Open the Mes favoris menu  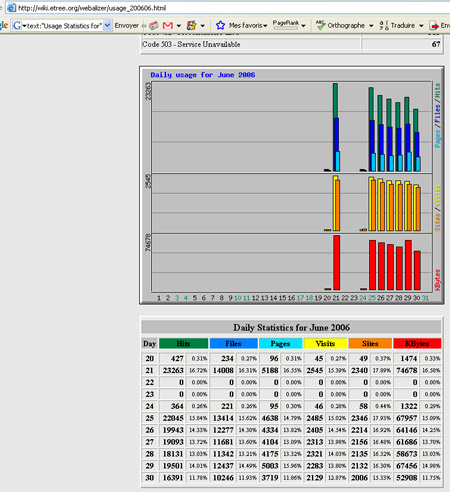point(248,25)
